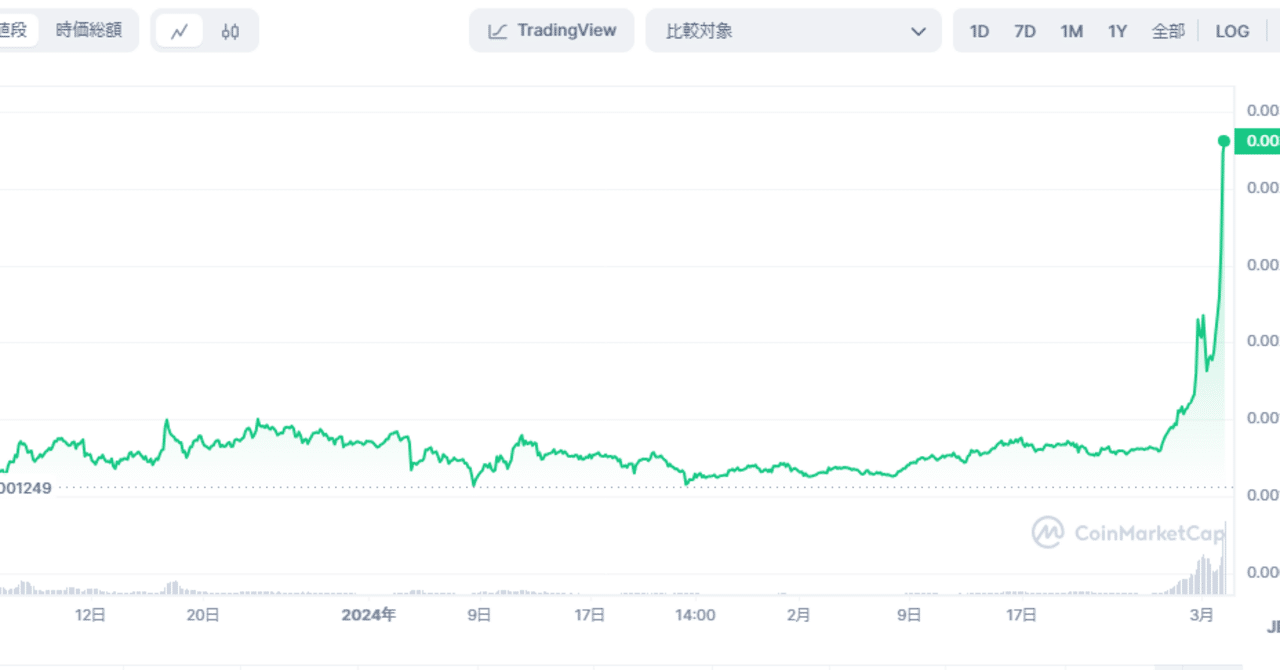
Task: Toggle the LOG scale
Action: [x=1232, y=31]
